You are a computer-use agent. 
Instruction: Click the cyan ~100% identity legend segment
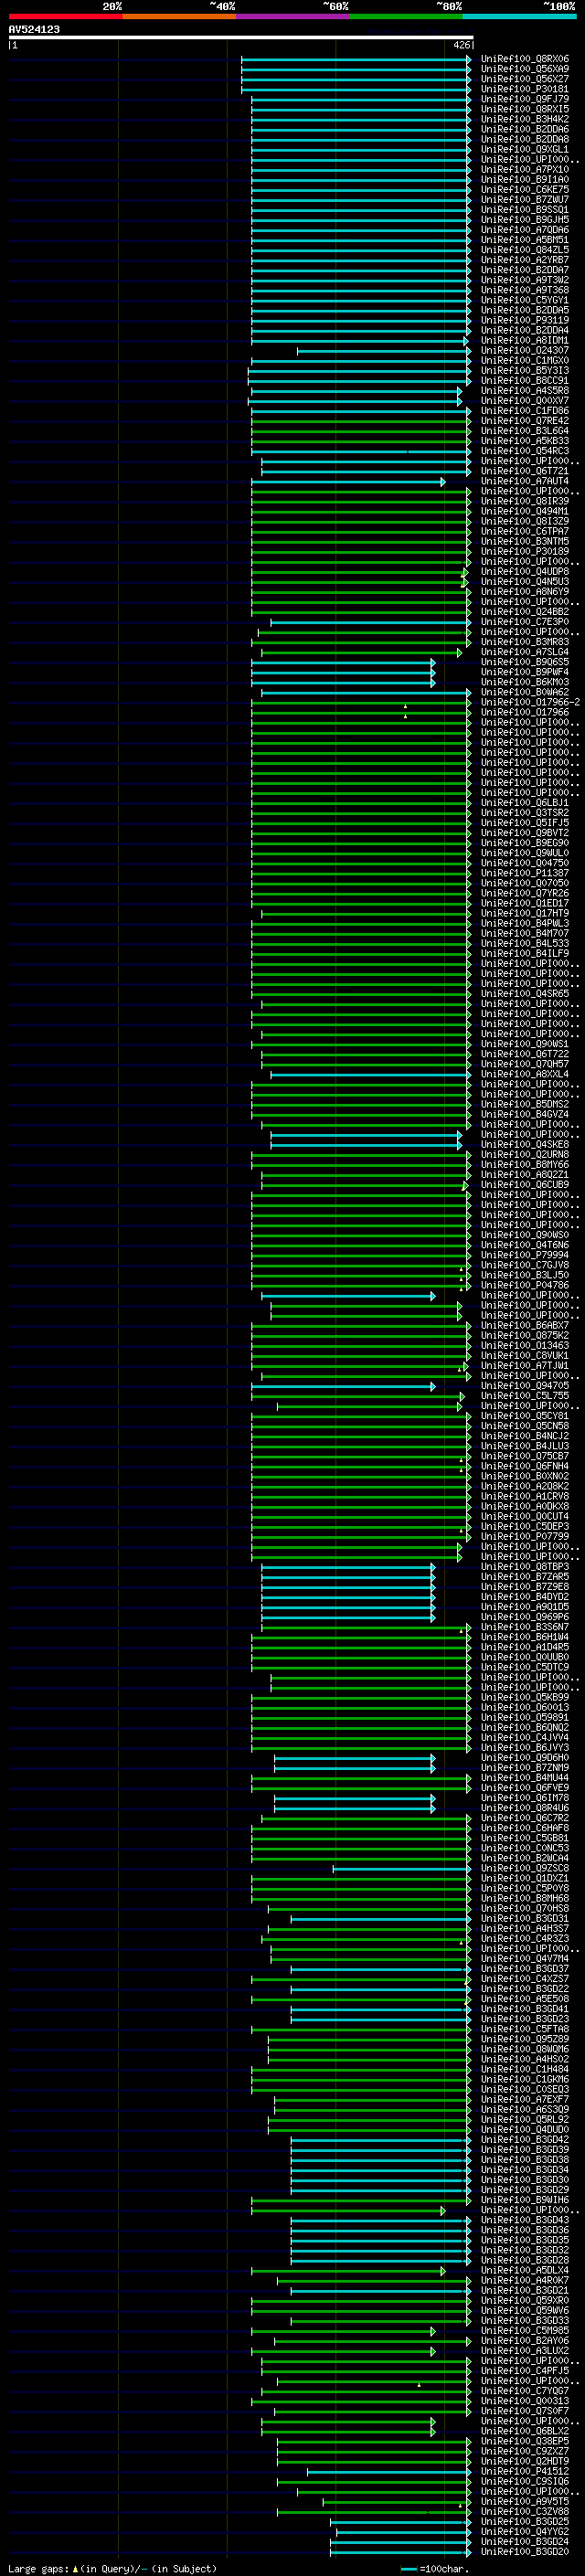click(x=520, y=16)
